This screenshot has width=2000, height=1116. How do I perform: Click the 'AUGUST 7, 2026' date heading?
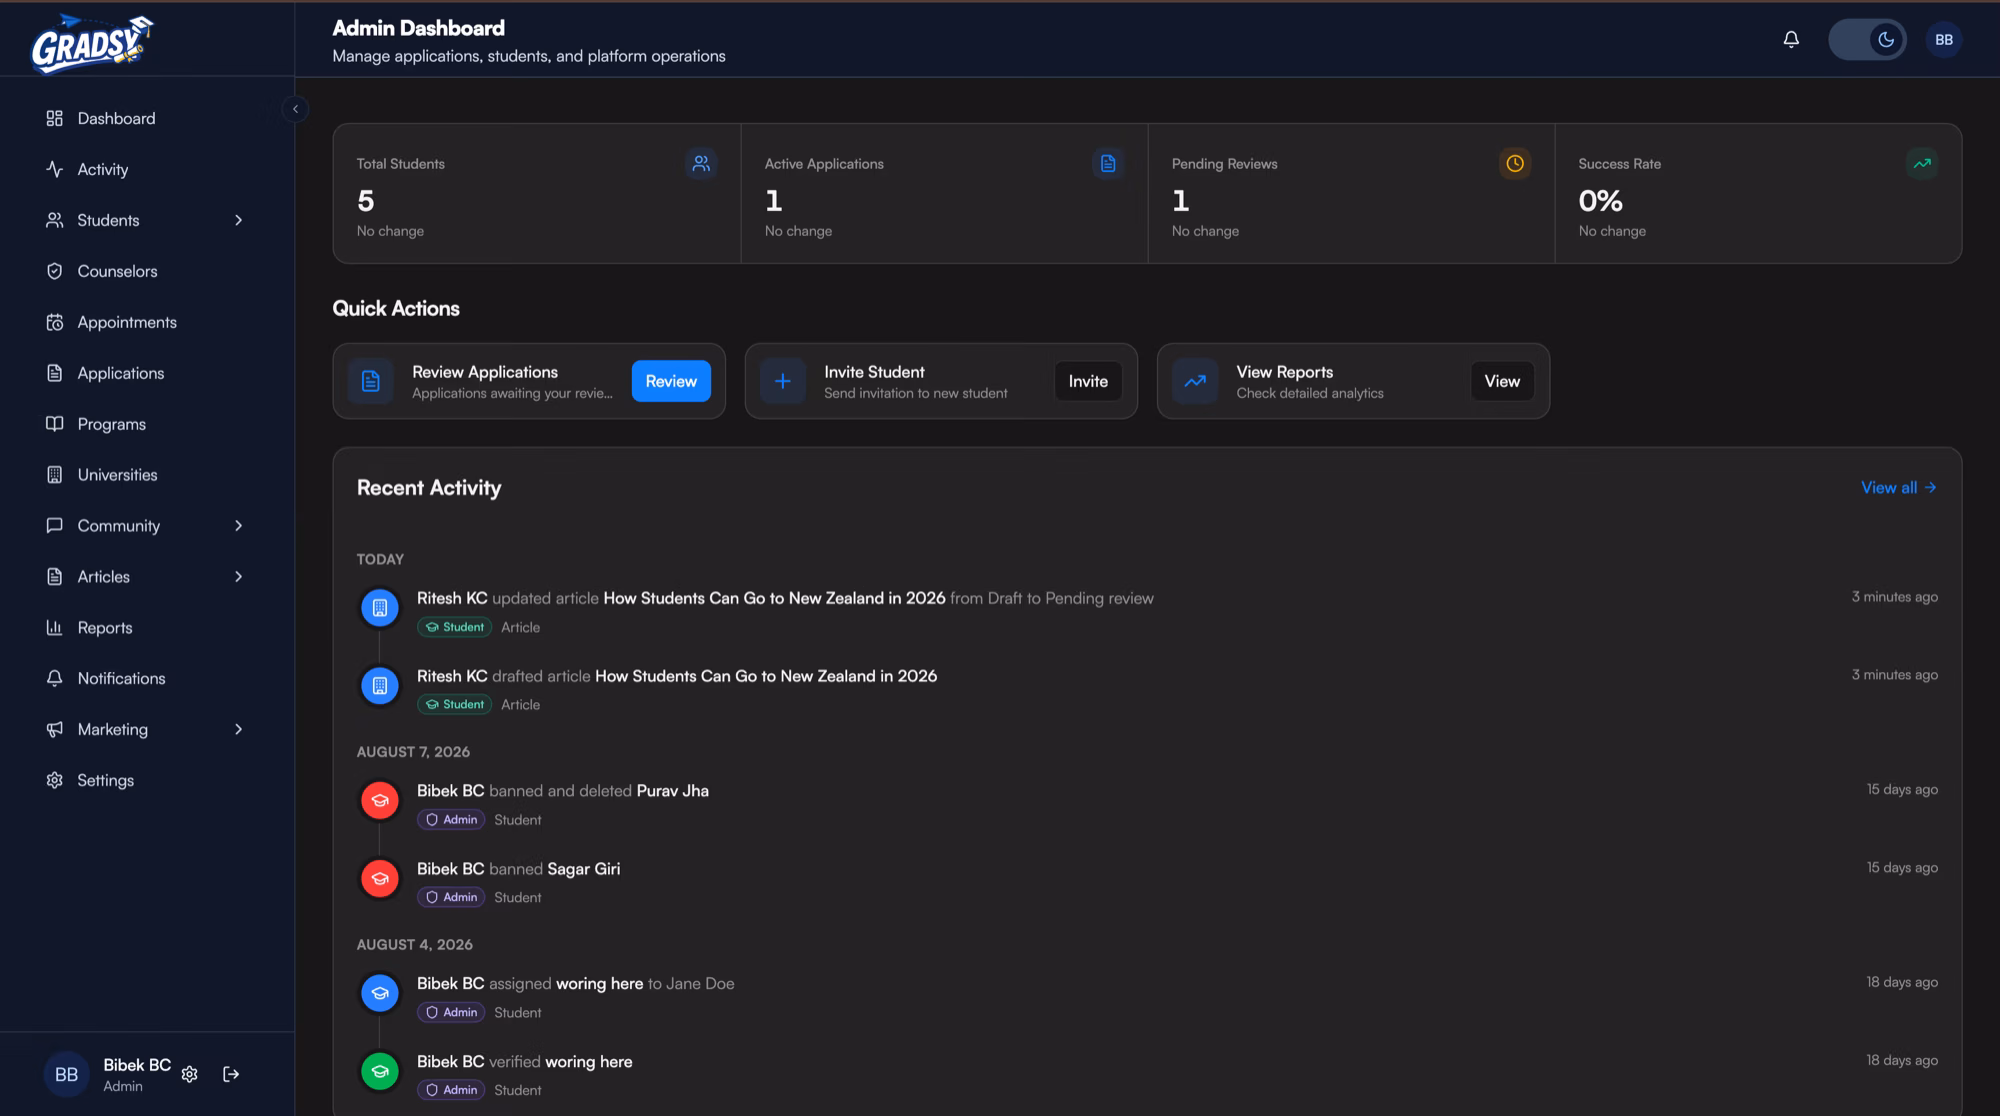(413, 752)
